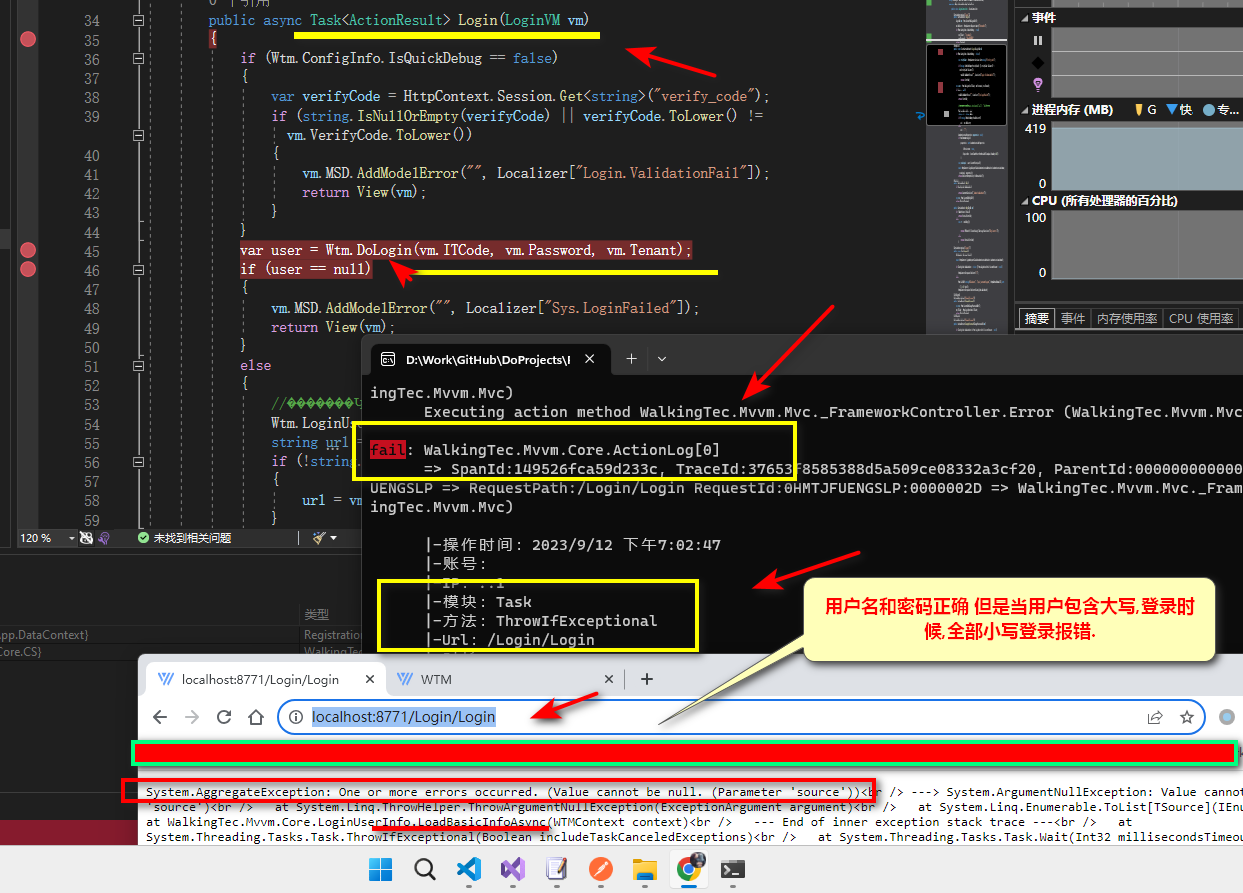Bookmark the page with the star icon

(1187, 717)
